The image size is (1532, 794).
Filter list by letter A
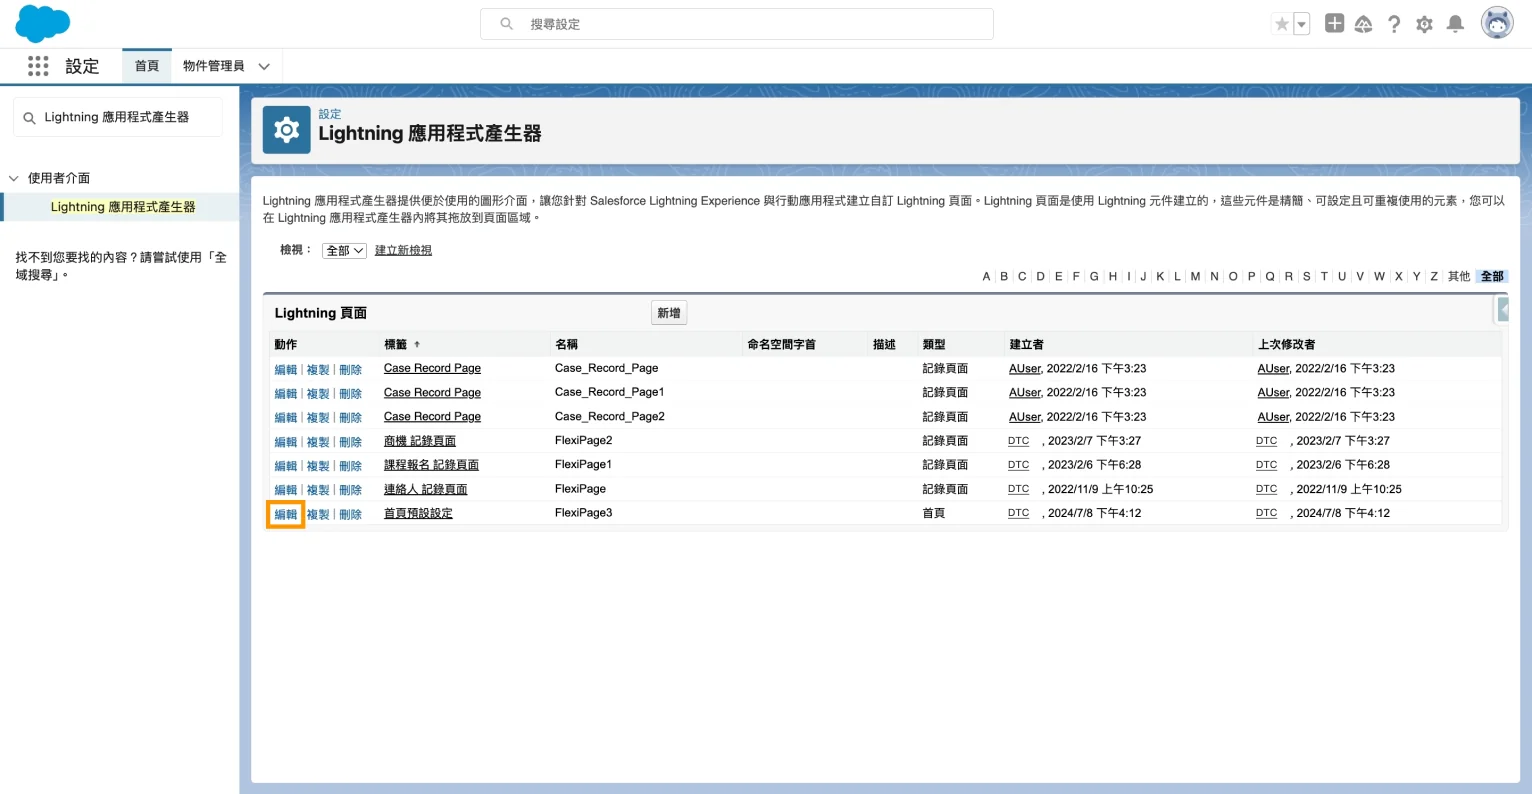point(986,277)
